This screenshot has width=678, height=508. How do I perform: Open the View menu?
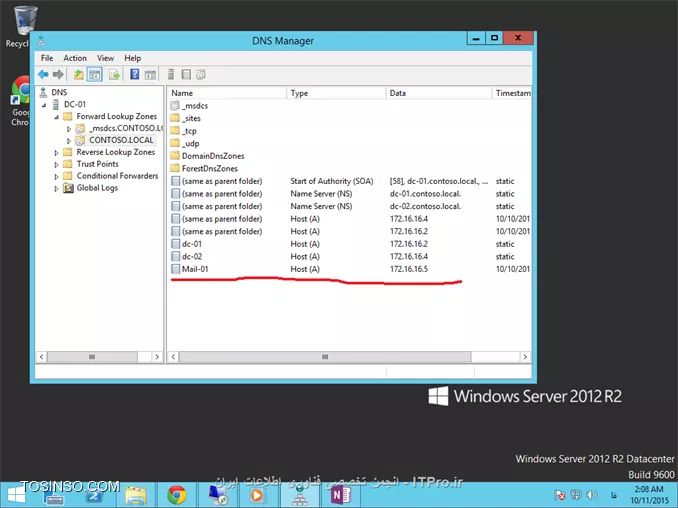pos(105,58)
